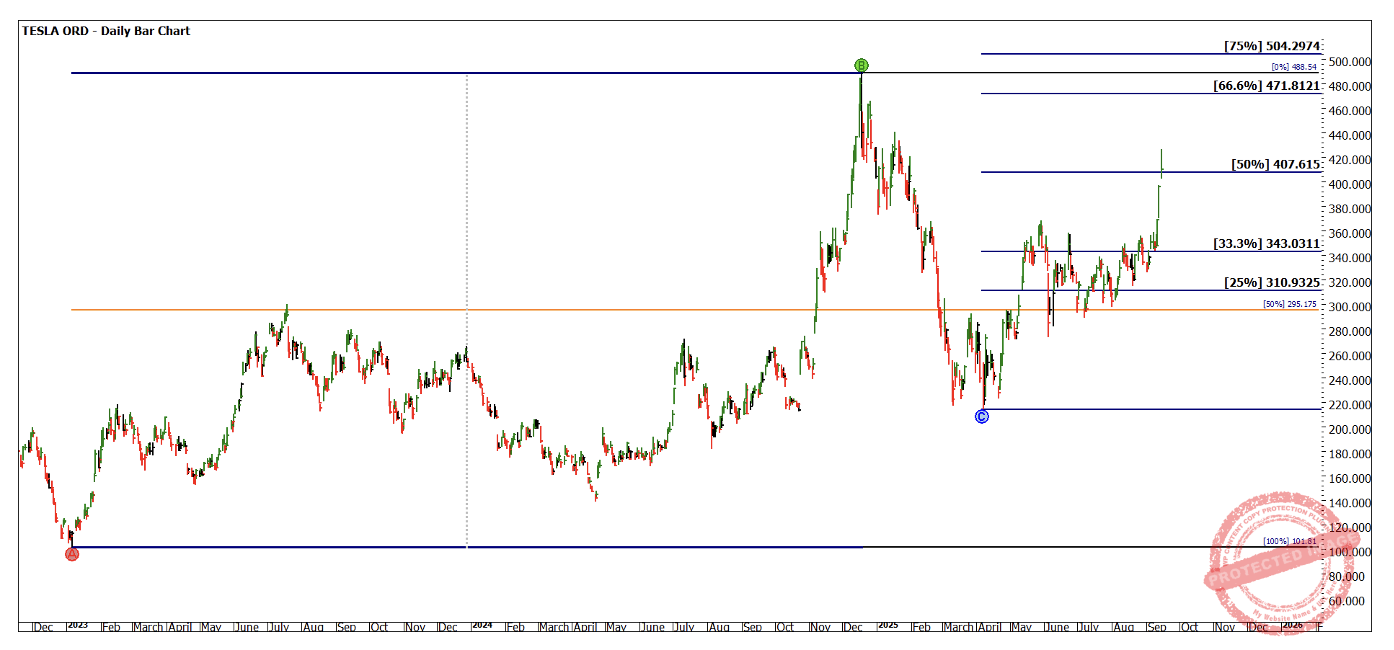Click the red point A marker
The width and height of the screenshot is (1394, 650).
point(72,554)
